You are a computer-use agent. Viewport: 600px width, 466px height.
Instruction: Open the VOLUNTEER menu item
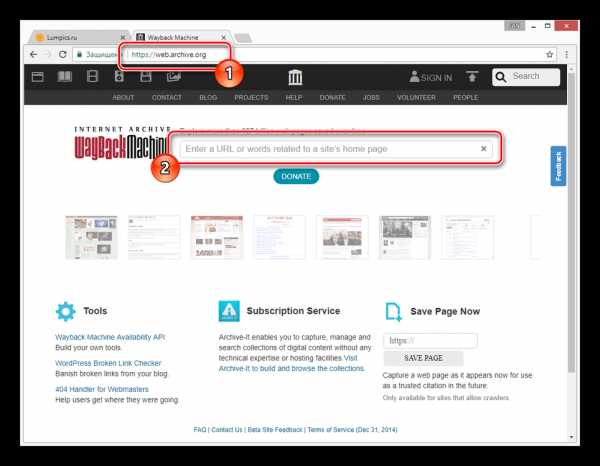coord(416,98)
